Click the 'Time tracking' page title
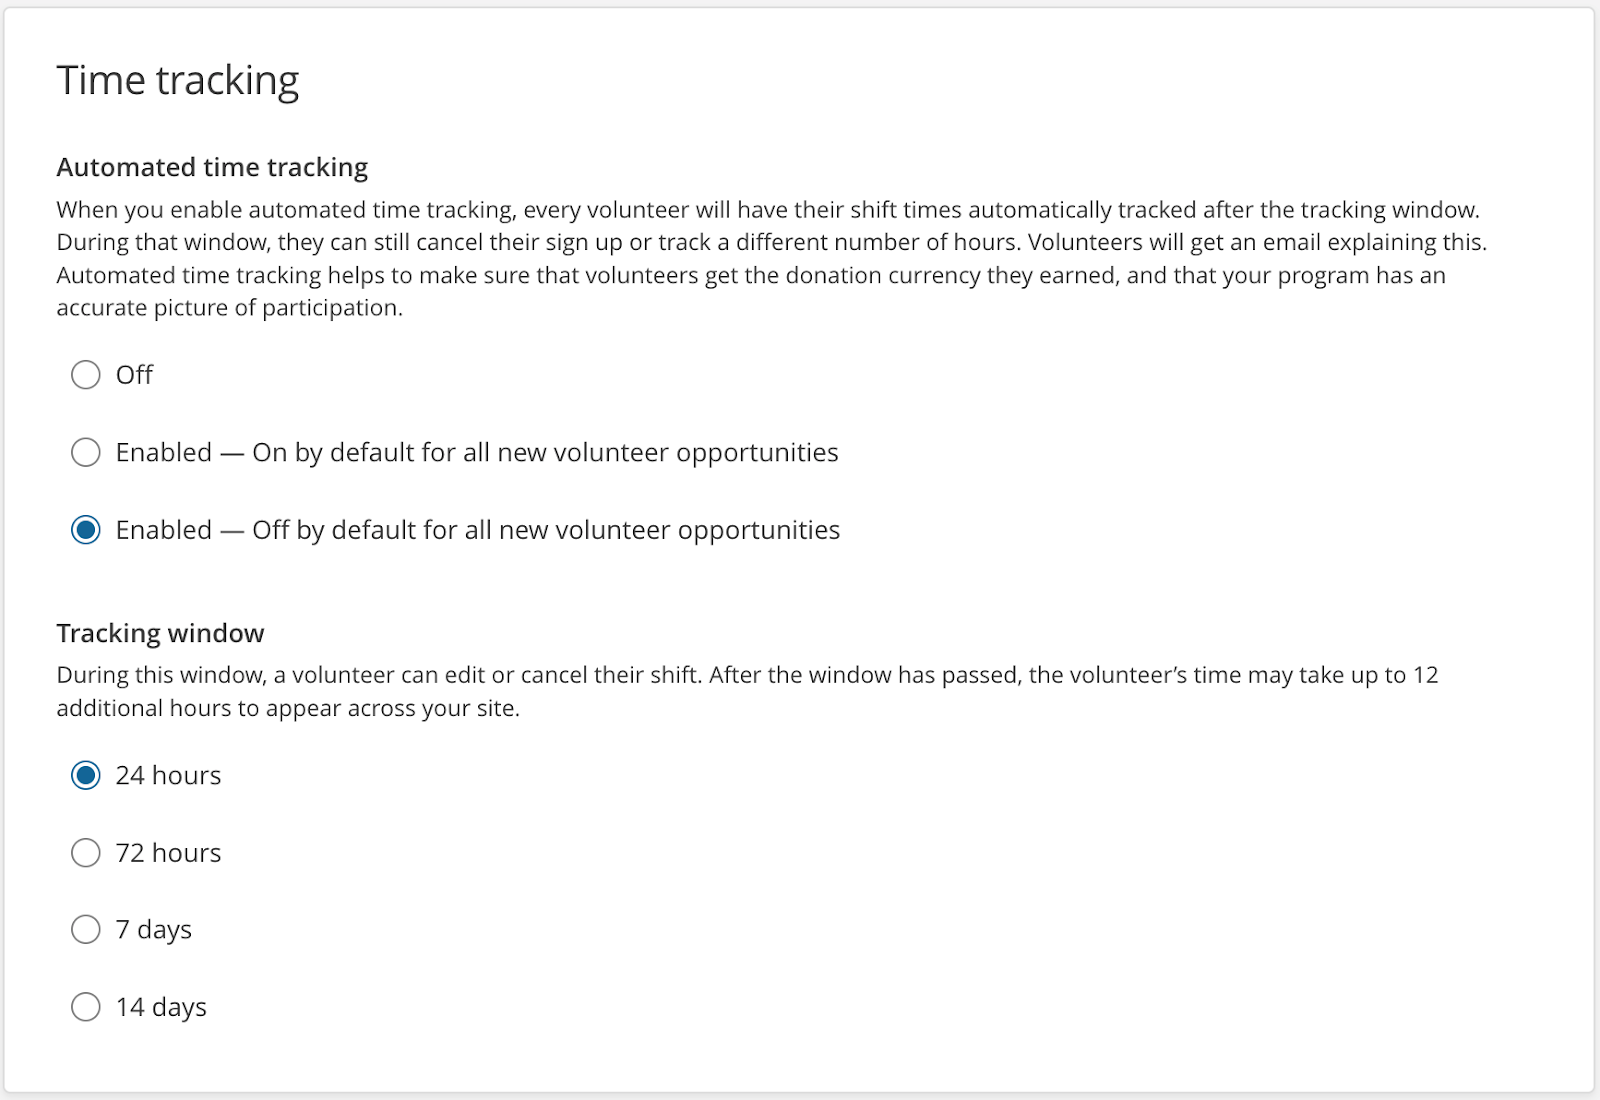Viewport: 1600px width, 1100px height. tap(178, 81)
